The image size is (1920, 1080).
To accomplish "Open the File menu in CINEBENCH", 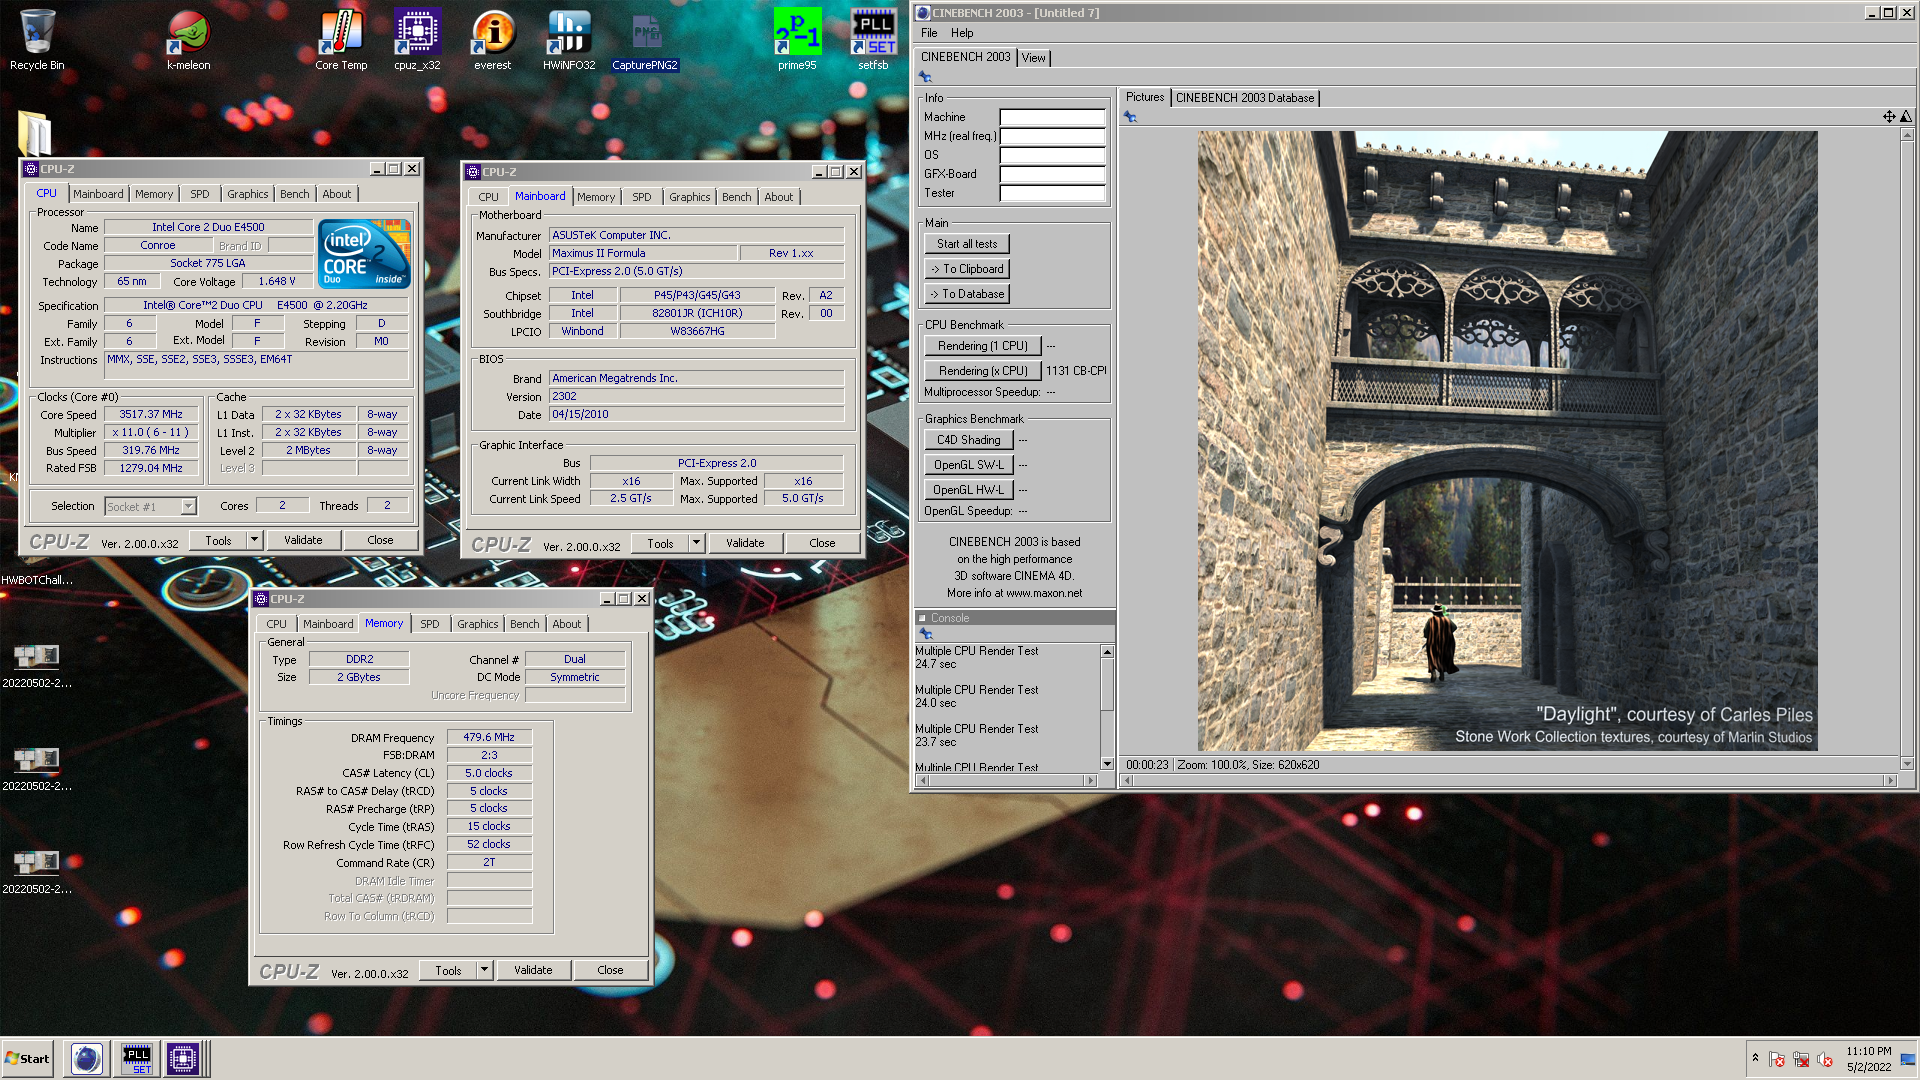I will [929, 33].
